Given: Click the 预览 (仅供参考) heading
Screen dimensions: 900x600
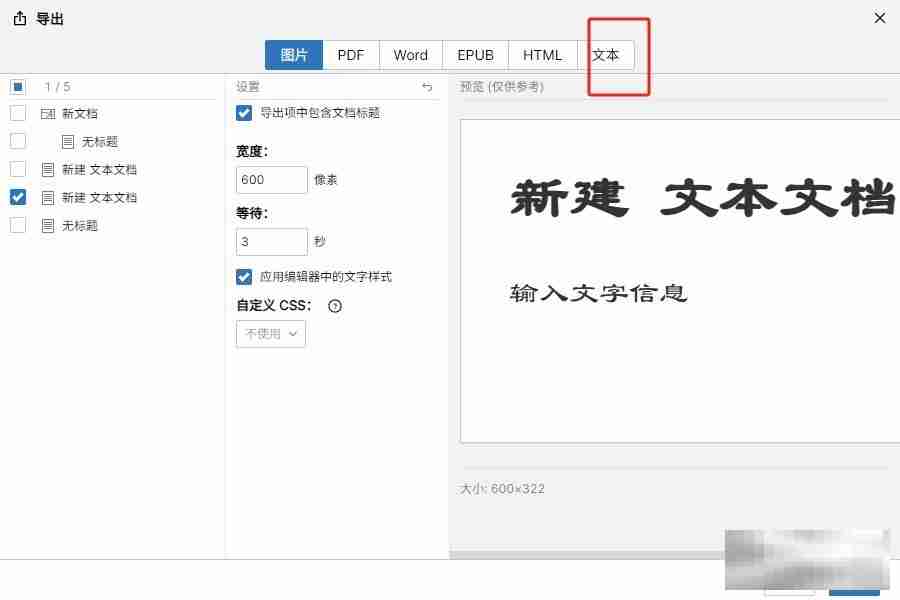Looking at the screenshot, I should pyautogui.click(x=502, y=87).
